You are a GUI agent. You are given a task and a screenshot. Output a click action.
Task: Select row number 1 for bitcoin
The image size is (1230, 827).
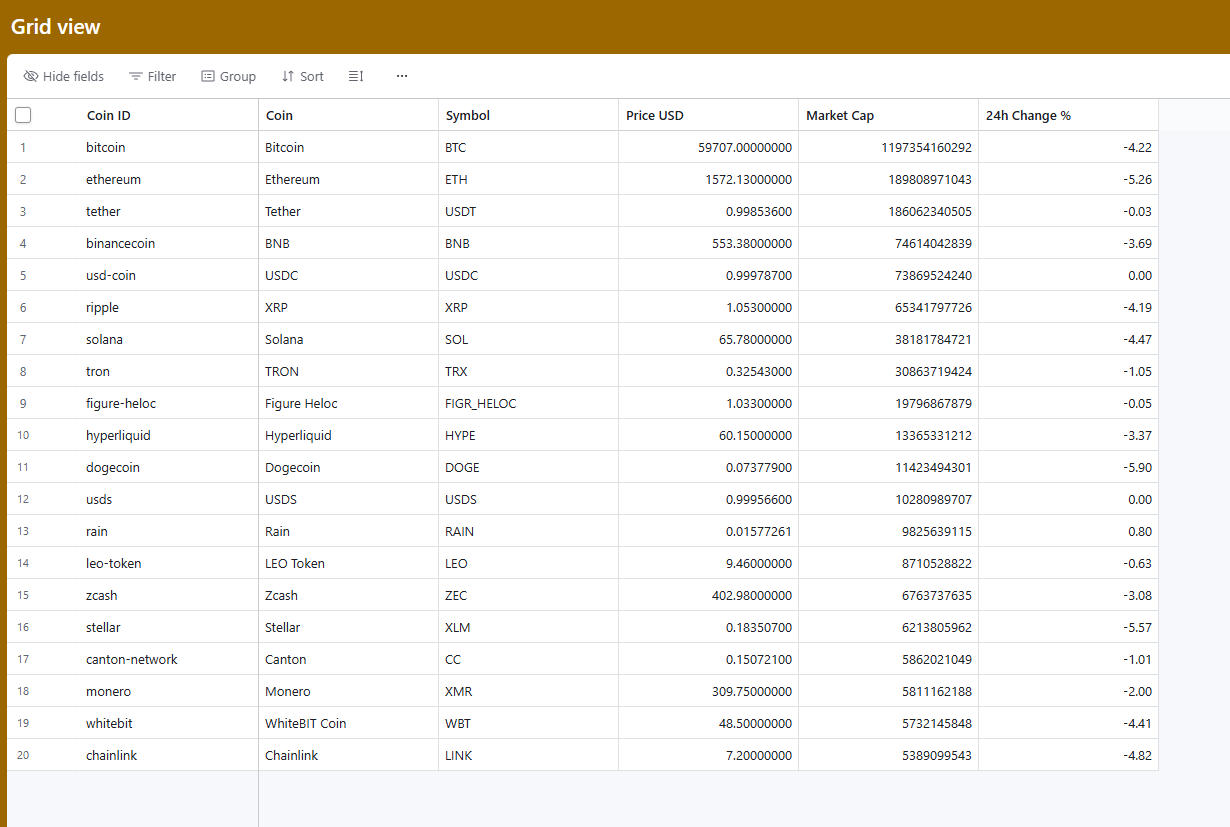click(23, 147)
